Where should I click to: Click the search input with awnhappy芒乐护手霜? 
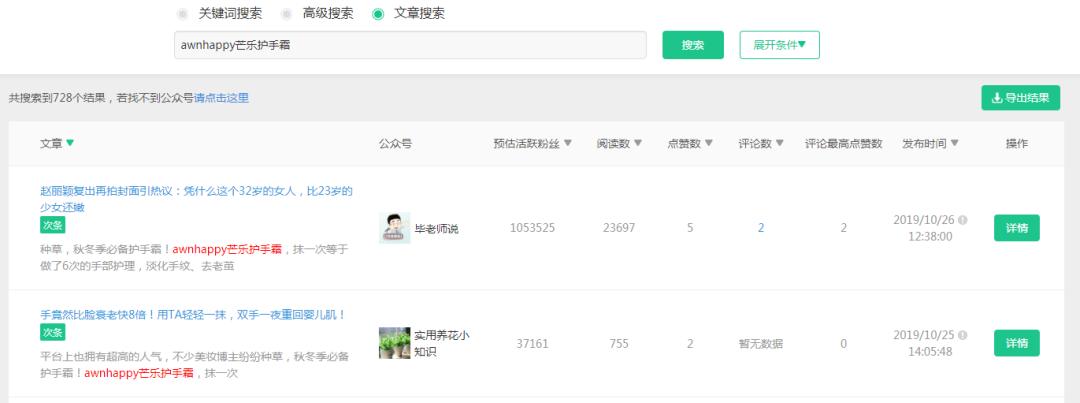click(x=410, y=45)
